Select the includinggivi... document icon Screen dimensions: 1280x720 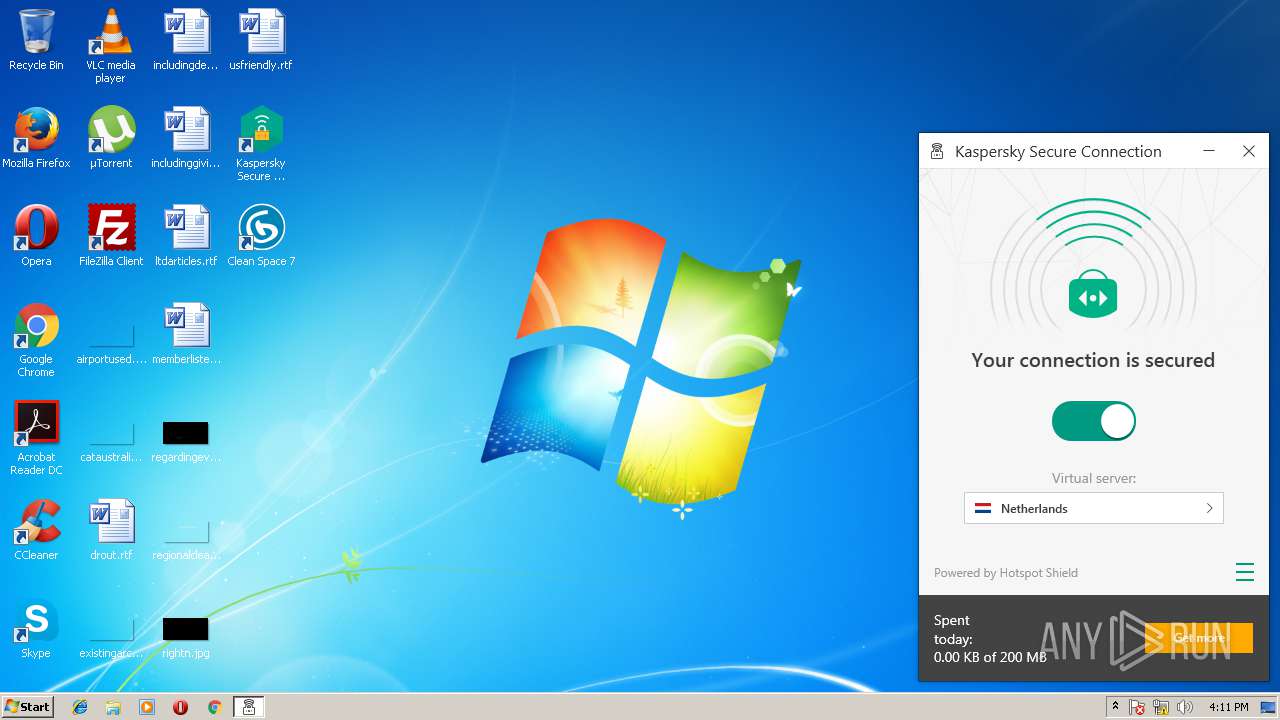coord(186,138)
